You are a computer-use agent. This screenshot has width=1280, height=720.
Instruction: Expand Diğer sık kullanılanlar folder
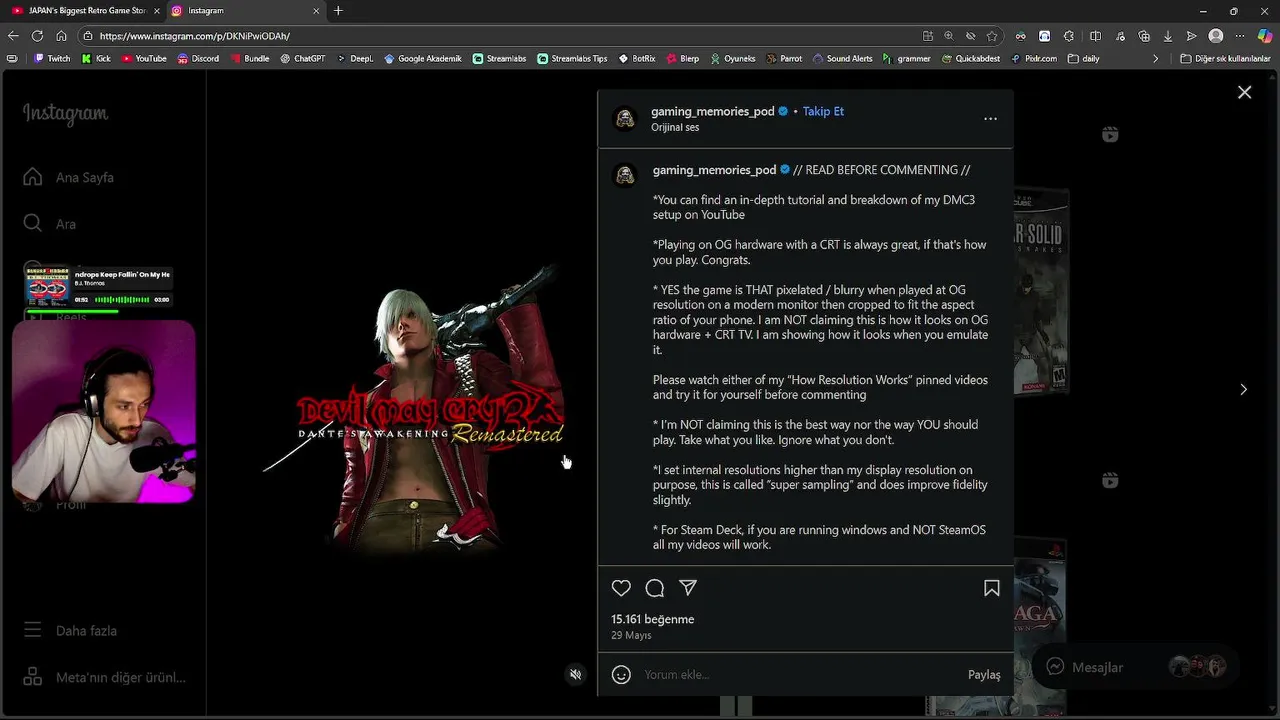point(1225,58)
